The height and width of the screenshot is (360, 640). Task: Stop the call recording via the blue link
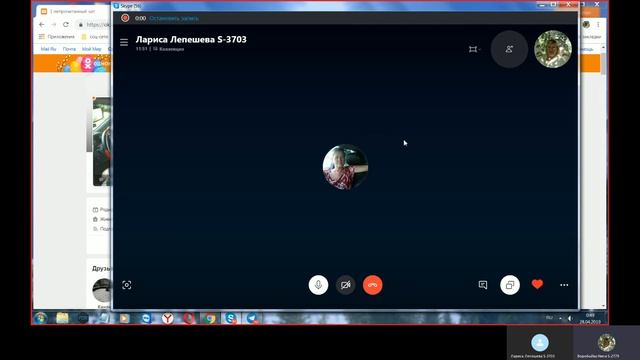click(174, 18)
